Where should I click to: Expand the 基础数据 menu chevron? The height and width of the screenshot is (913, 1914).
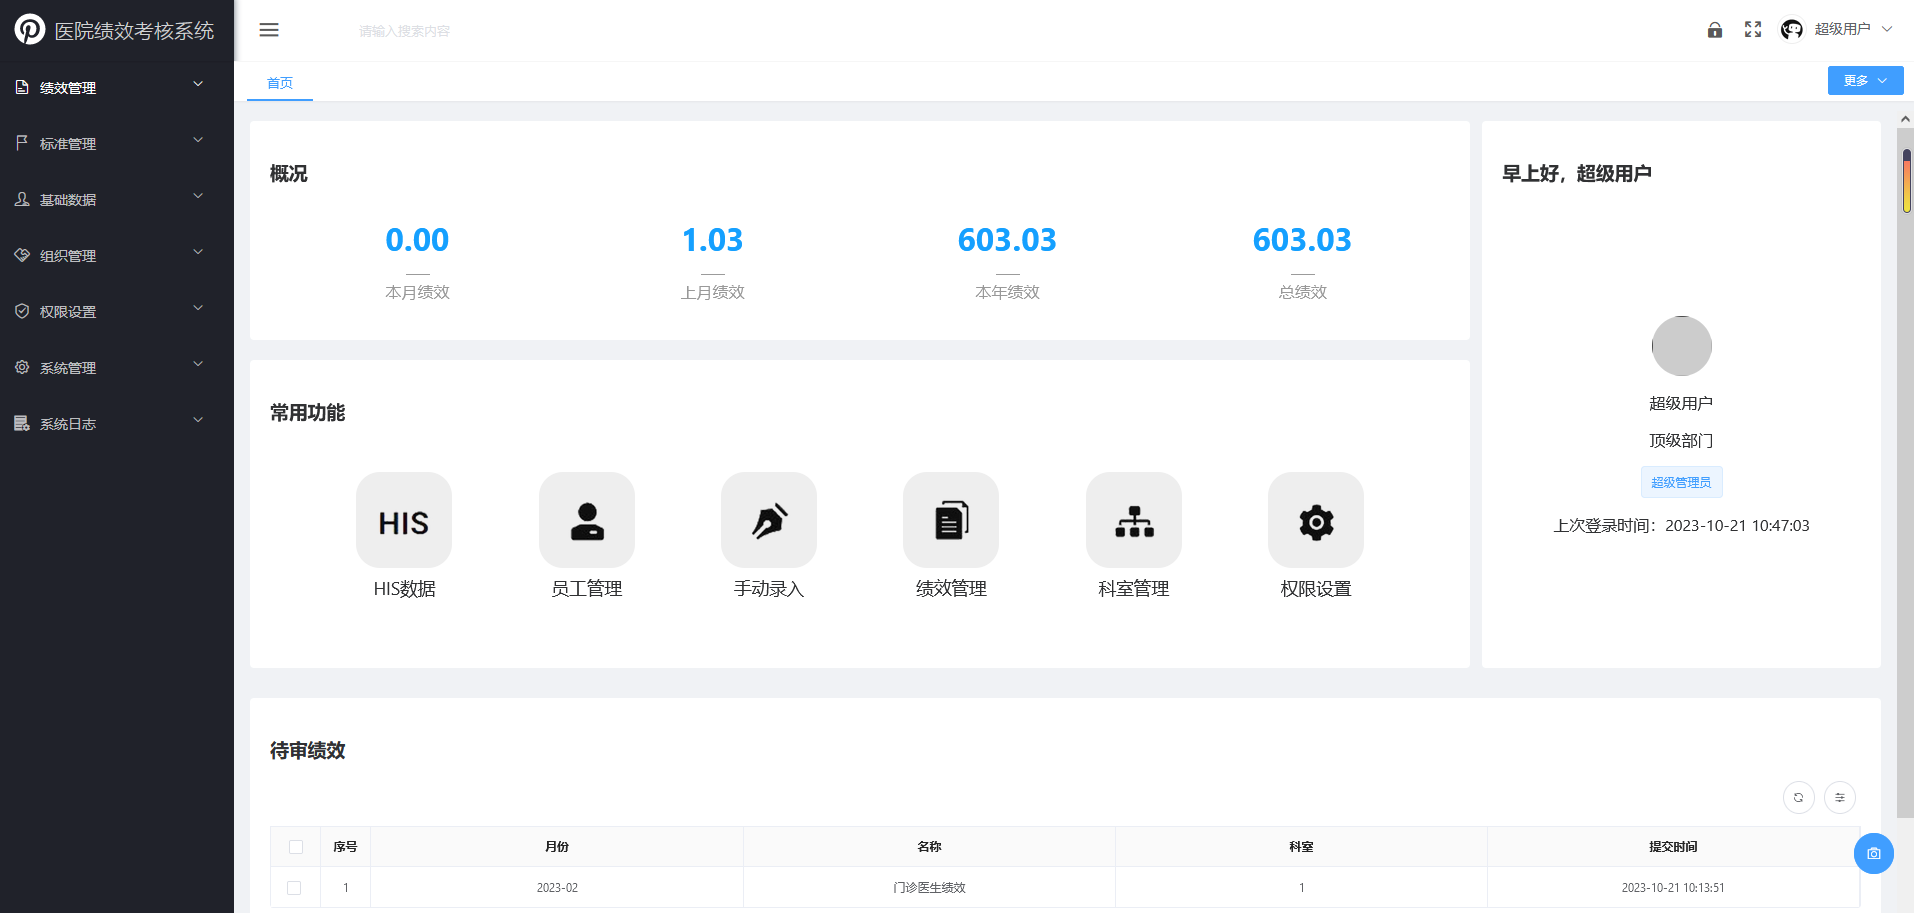[198, 196]
